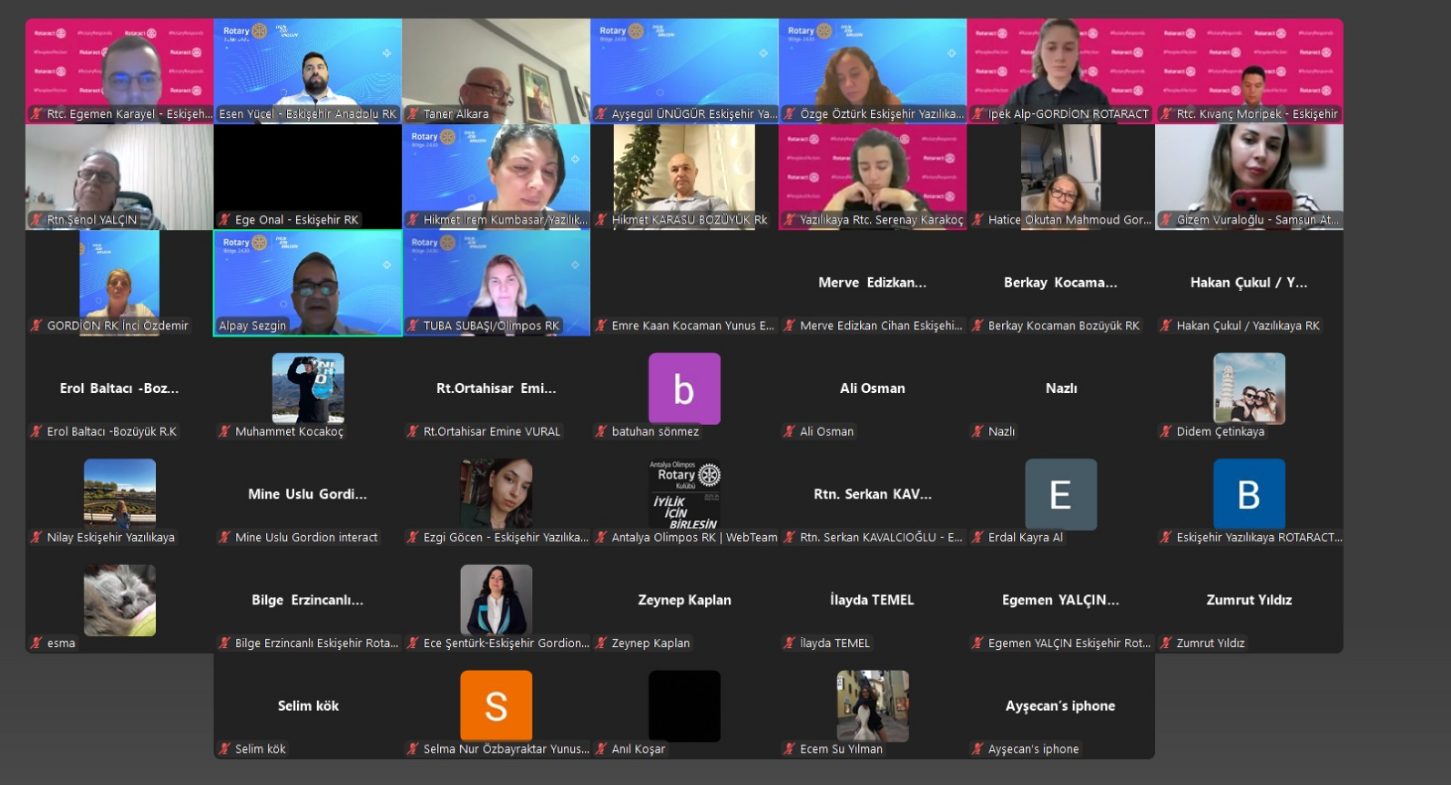Click the blue "B" avatar for Yazılıkaya ROTARACT
The width and height of the screenshot is (1451, 785).
pyautogui.click(x=1249, y=494)
